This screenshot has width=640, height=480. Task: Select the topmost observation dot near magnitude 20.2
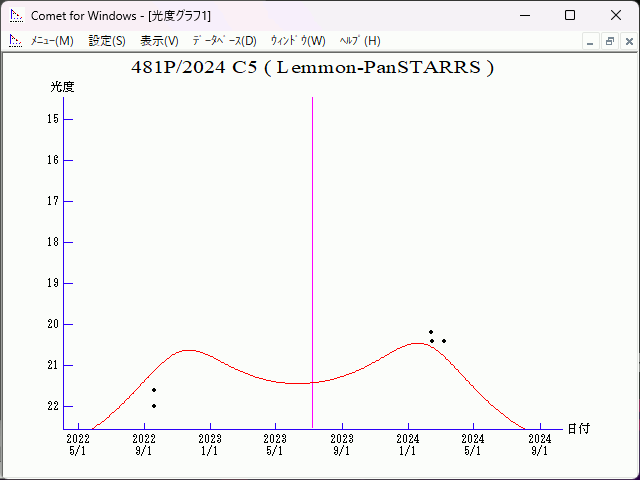click(x=431, y=332)
